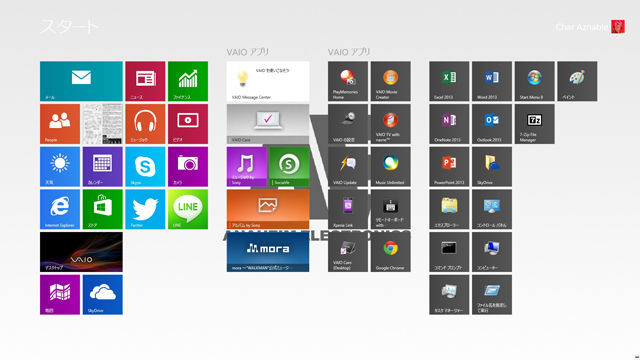Open the orange Music tile with headphones
Screen dimensions: 640x360
tap(145, 124)
